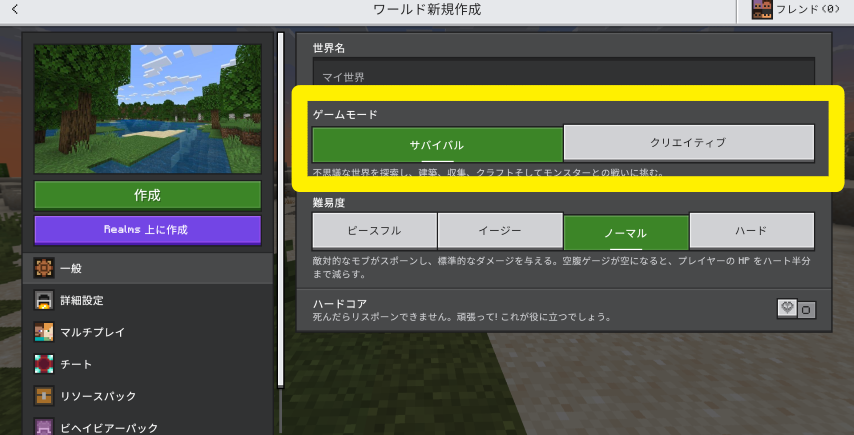Image resolution: width=854 pixels, height=435 pixels.
Task: Set difficulty to ノーマル
Action: tap(626, 232)
